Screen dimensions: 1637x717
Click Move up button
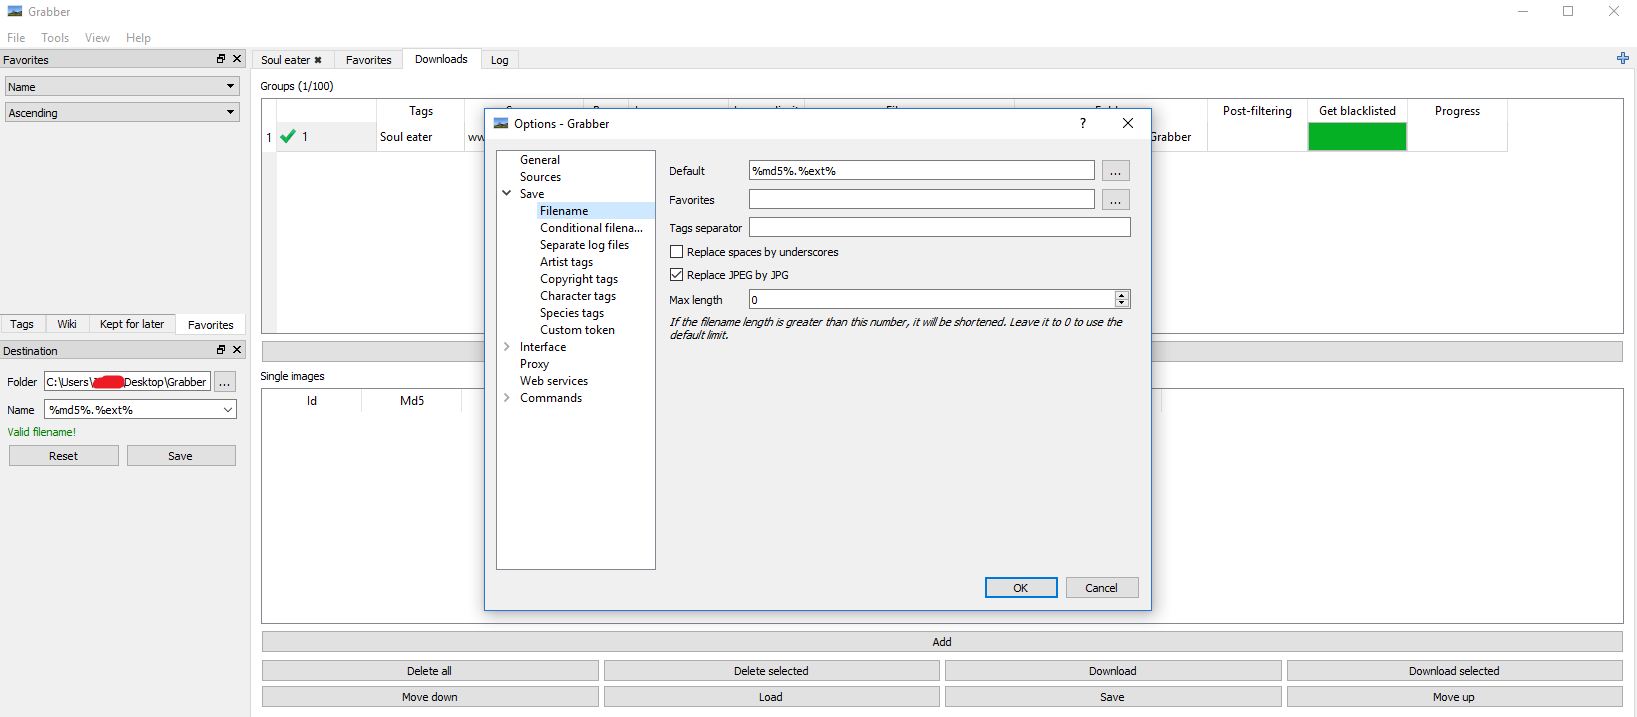[1454, 697]
